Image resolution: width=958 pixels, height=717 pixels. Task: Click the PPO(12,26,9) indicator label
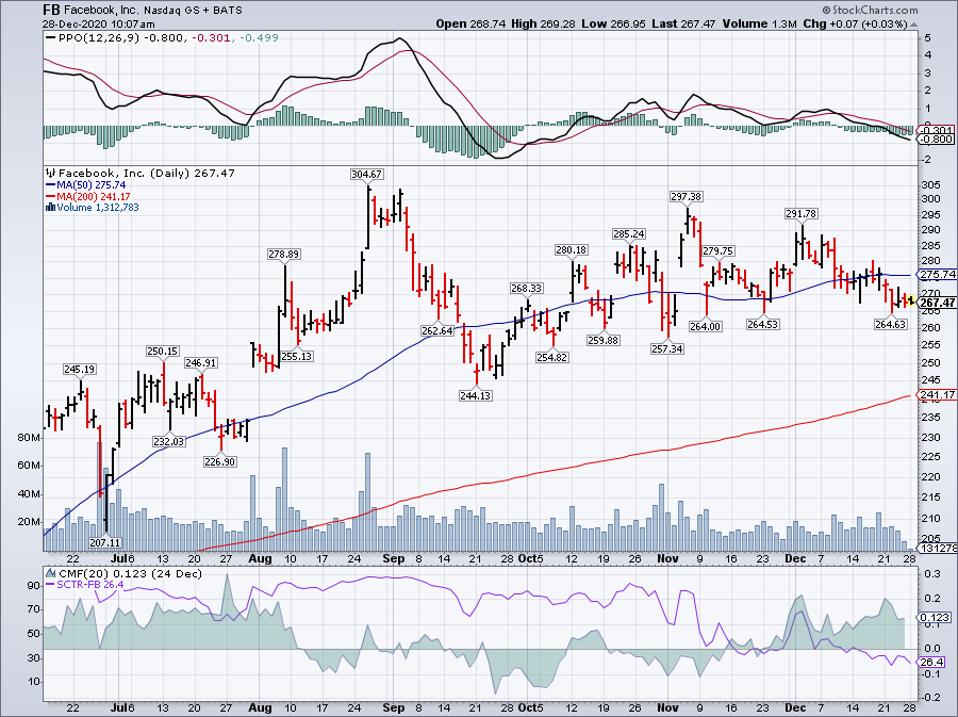point(99,38)
